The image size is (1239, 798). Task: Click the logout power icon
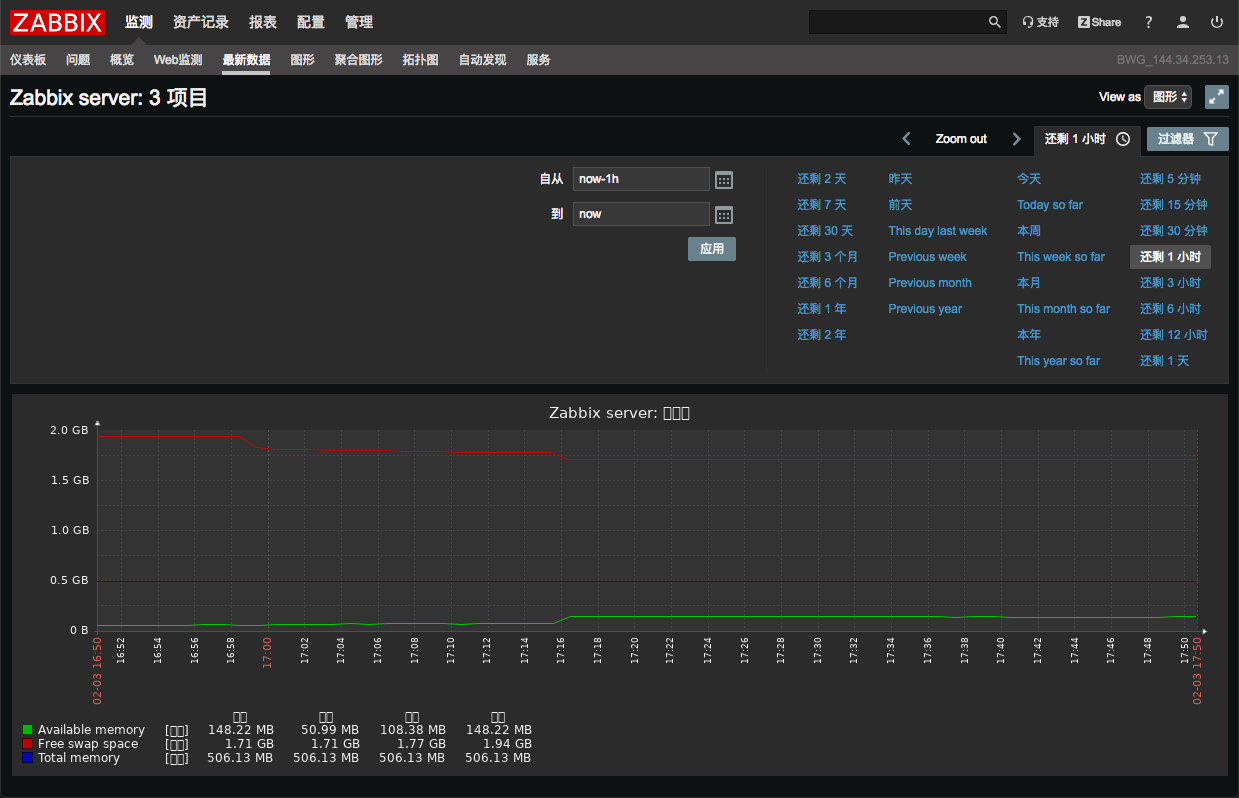click(x=1217, y=22)
